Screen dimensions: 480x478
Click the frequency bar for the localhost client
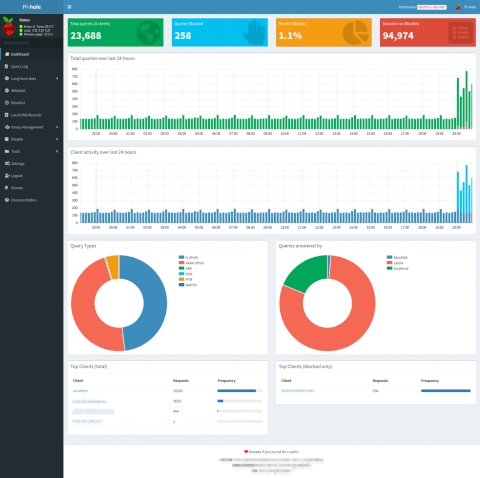click(240, 391)
